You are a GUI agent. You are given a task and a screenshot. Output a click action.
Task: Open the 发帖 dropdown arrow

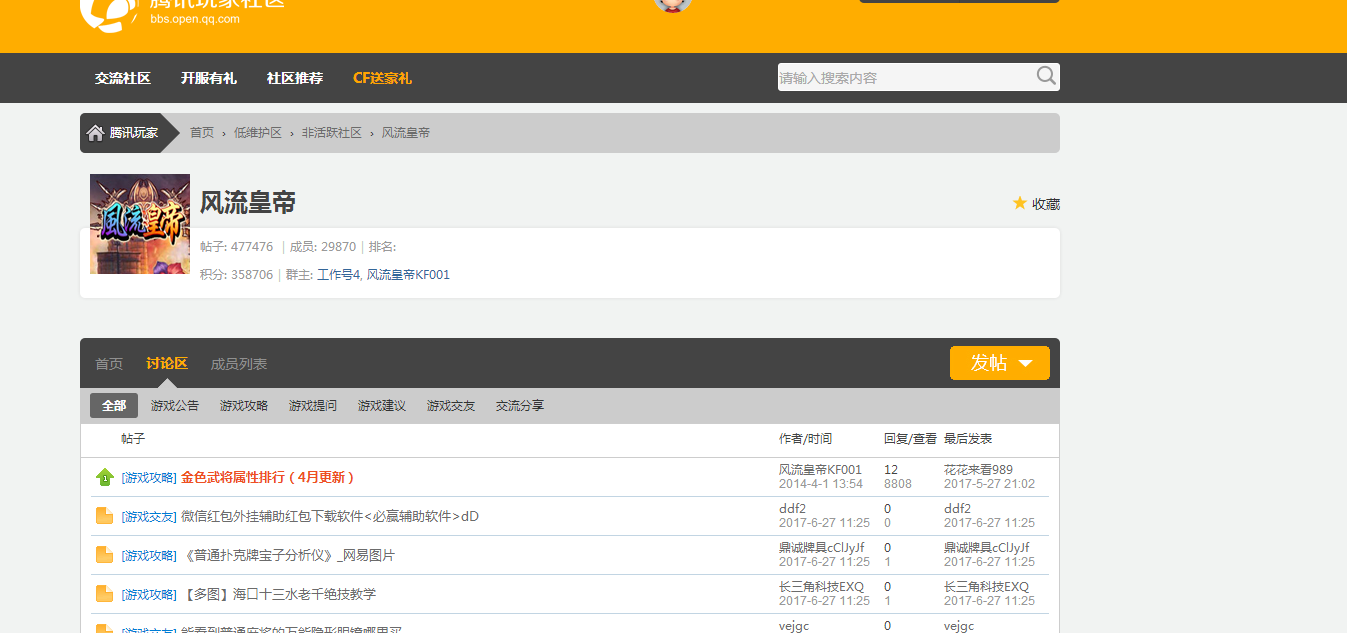[x=1026, y=363]
